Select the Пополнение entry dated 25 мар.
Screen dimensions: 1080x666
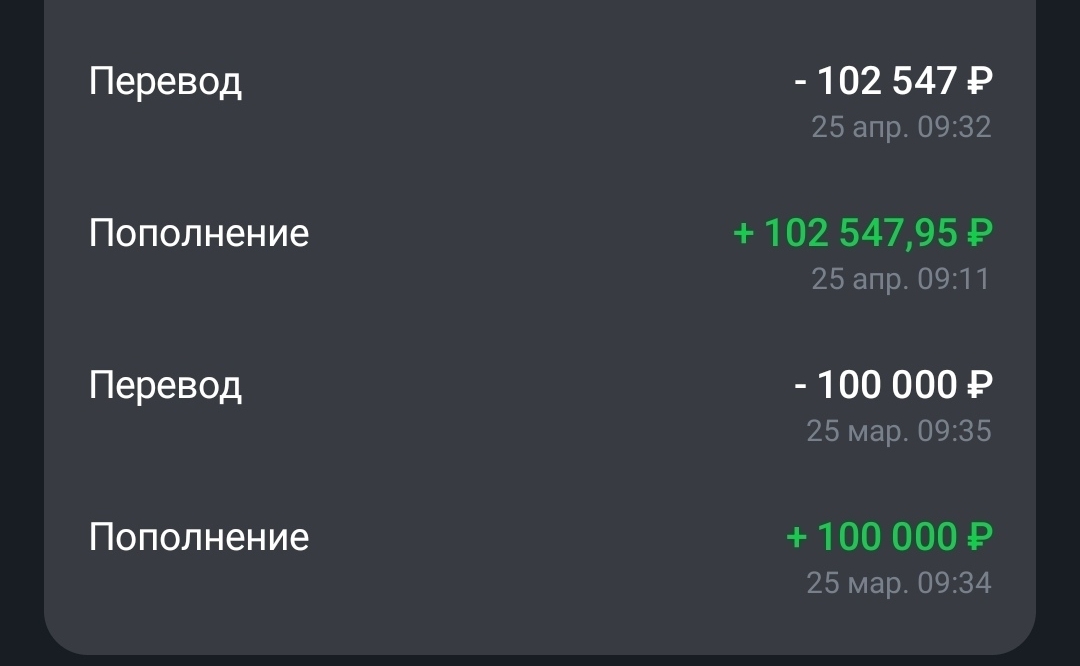click(199, 538)
